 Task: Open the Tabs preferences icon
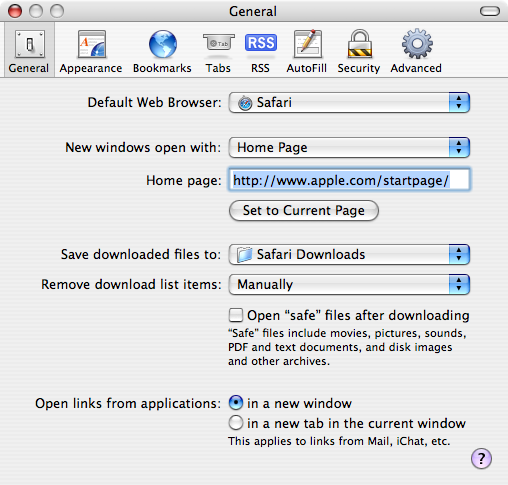click(219, 42)
